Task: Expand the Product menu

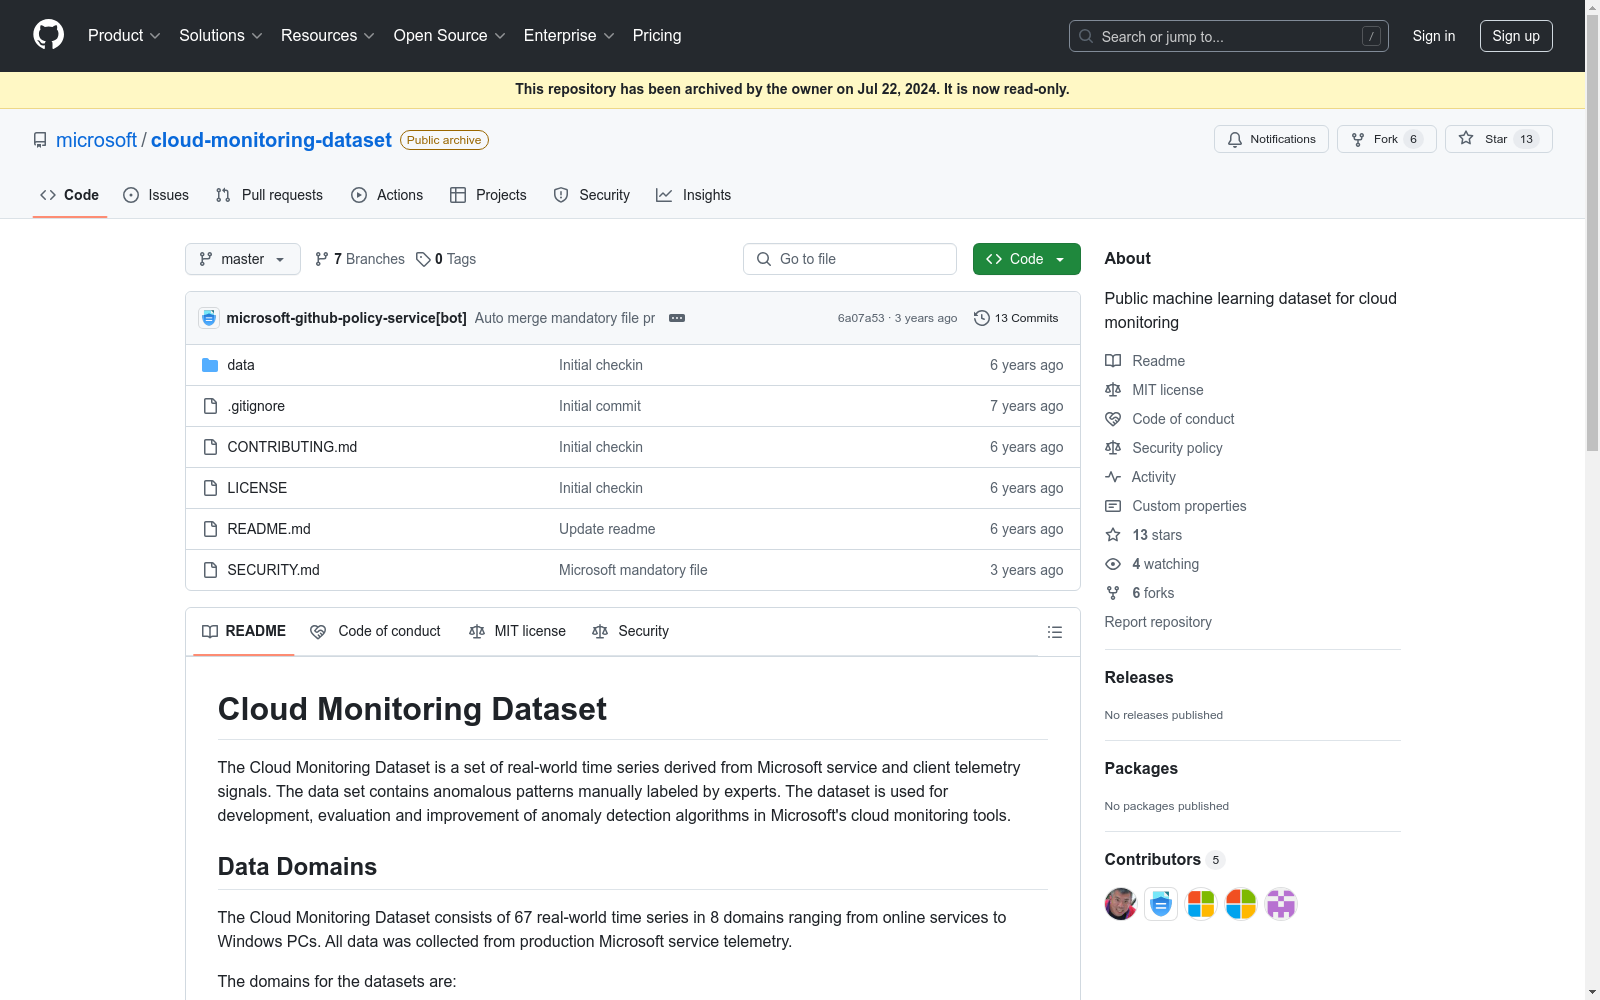Action: (x=124, y=35)
